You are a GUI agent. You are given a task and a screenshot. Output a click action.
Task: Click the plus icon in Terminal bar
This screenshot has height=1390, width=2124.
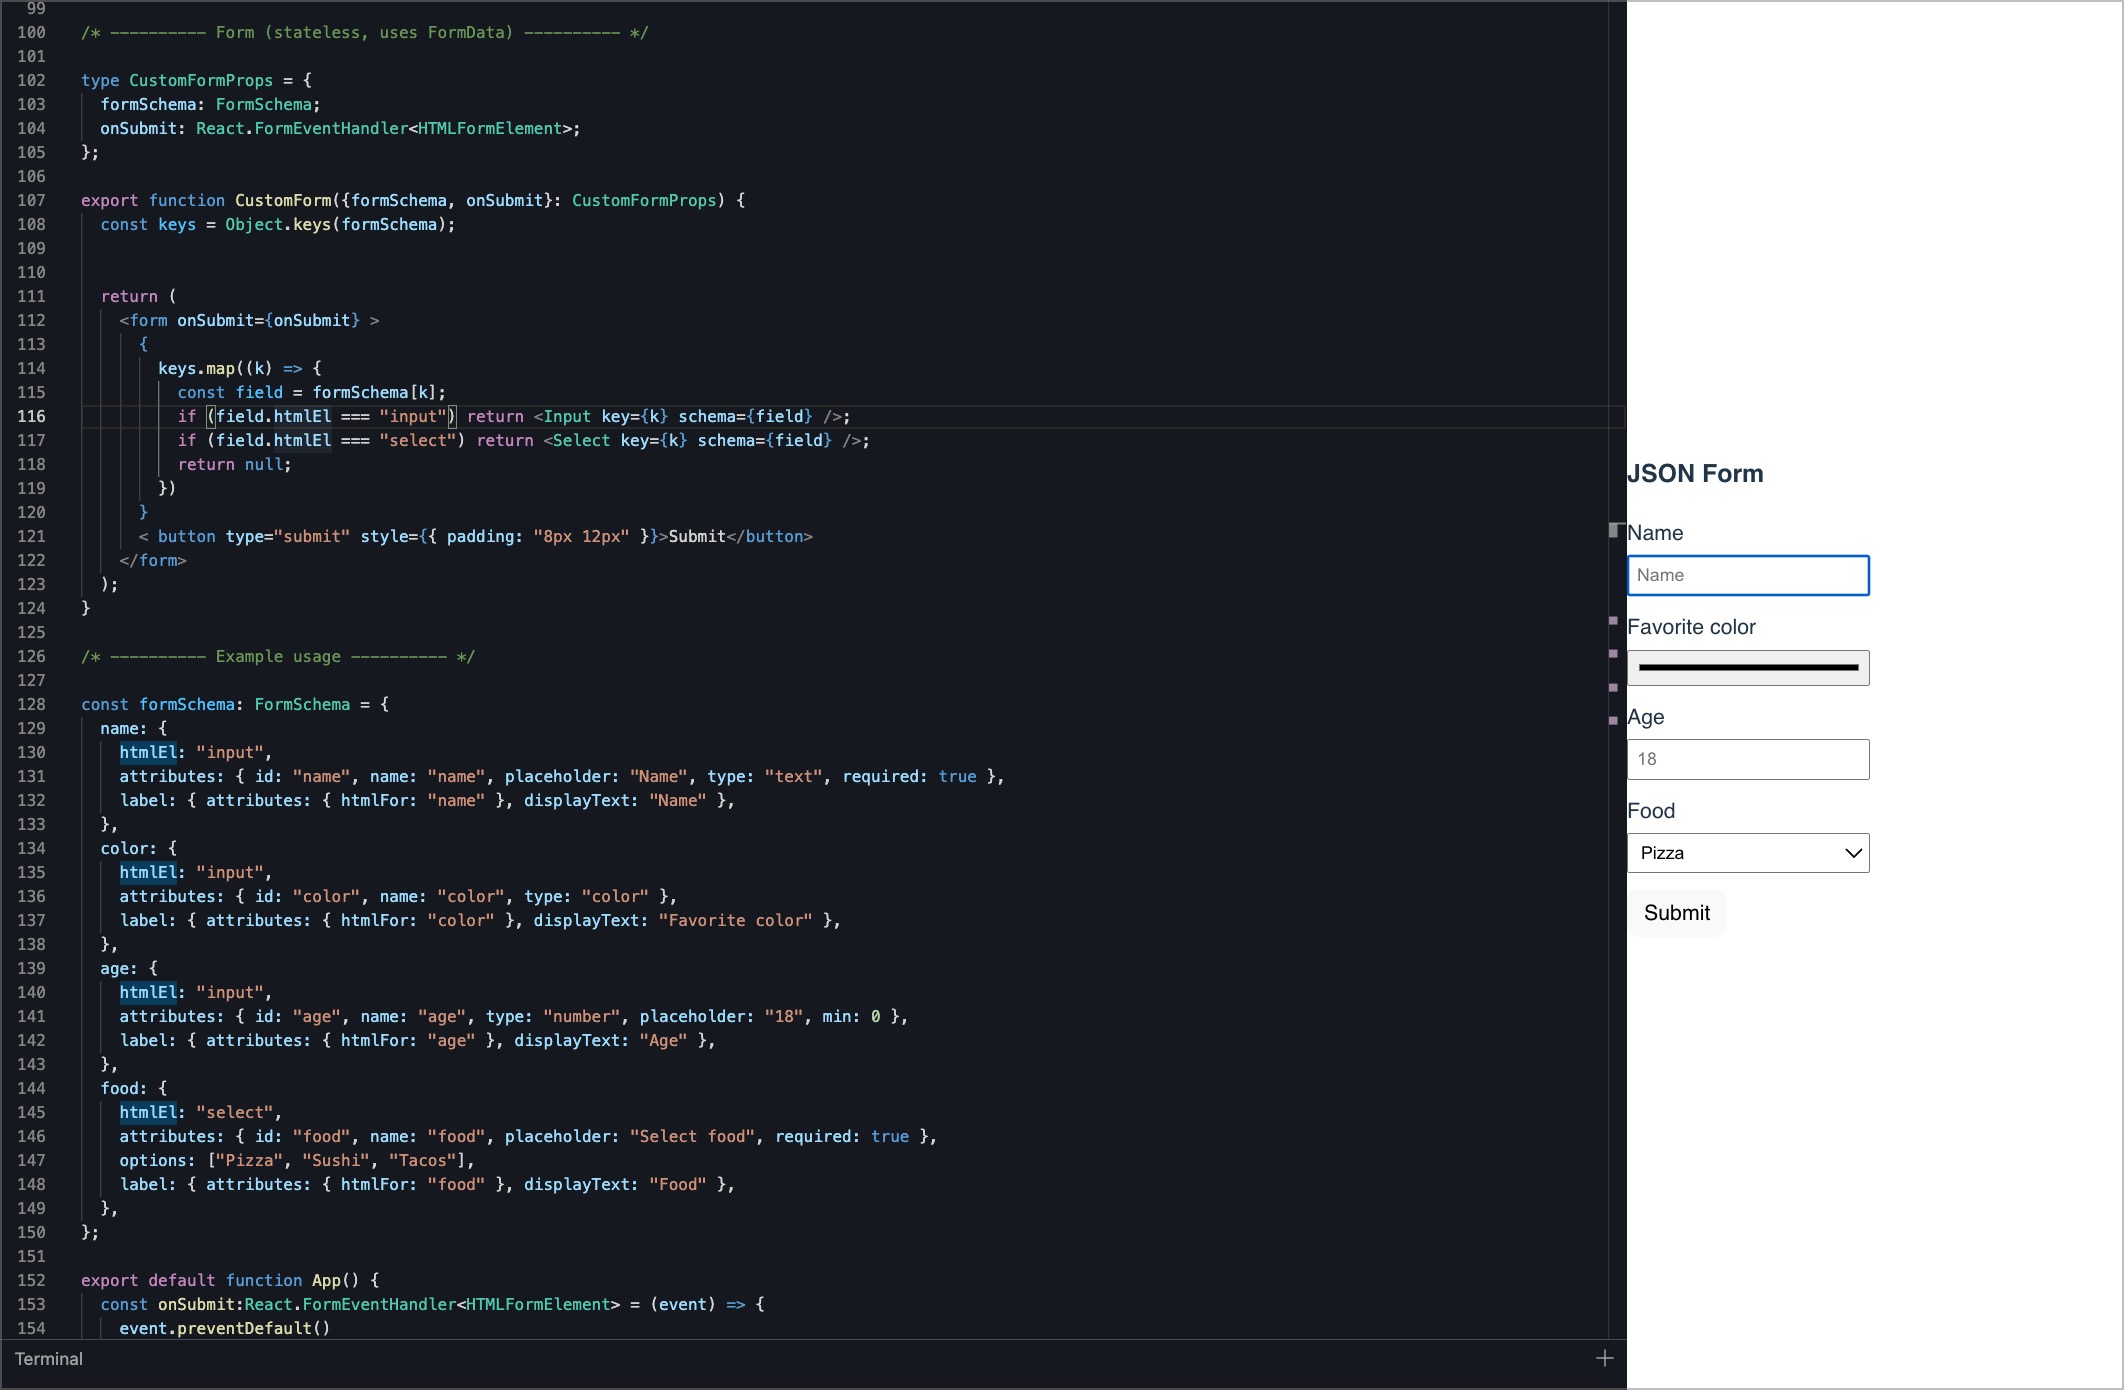[x=1604, y=1358]
